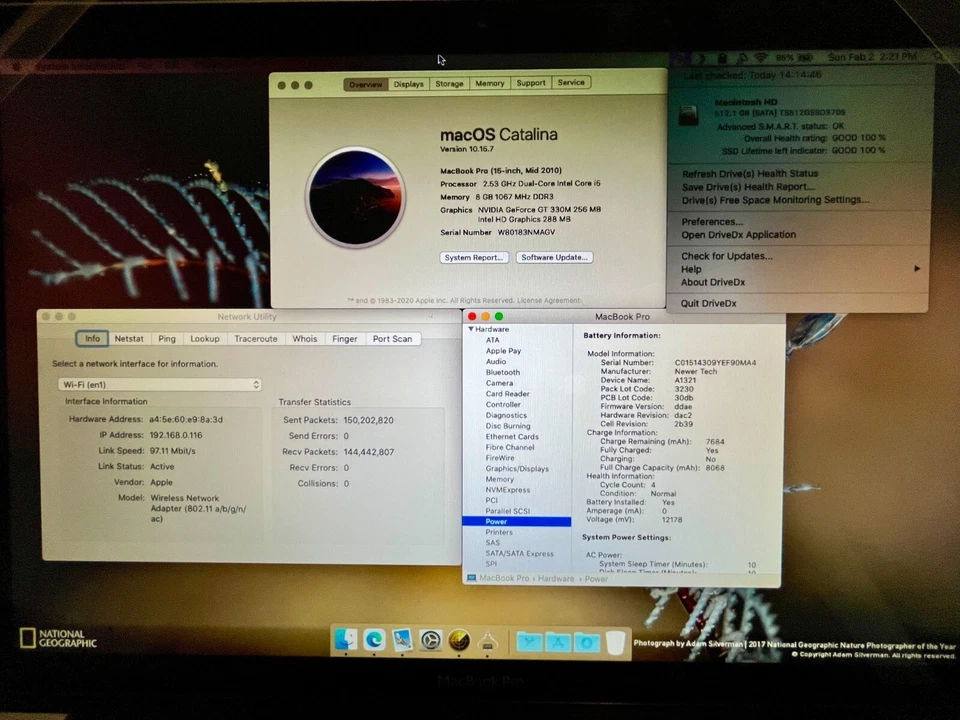Open the Wi-Fi (en1) interface dropdown
Viewport: 960px width, 720px height.
pyautogui.click(x=158, y=384)
